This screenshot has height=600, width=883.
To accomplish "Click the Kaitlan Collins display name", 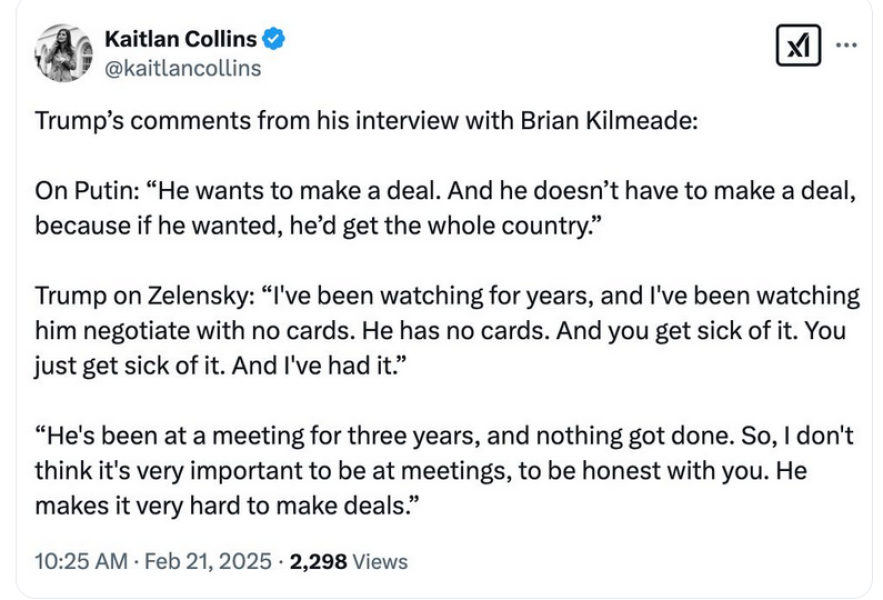I will (x=180, y=40).
